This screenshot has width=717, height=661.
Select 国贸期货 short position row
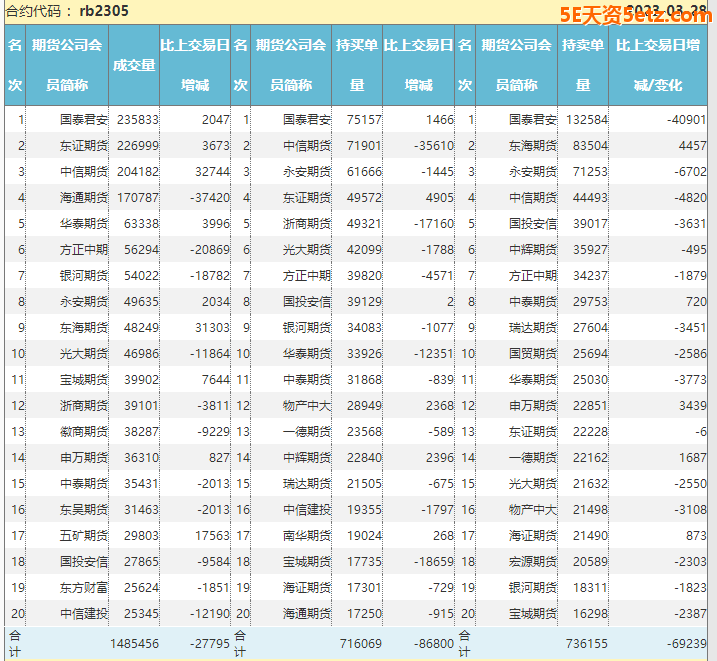[x=533, y=353]
